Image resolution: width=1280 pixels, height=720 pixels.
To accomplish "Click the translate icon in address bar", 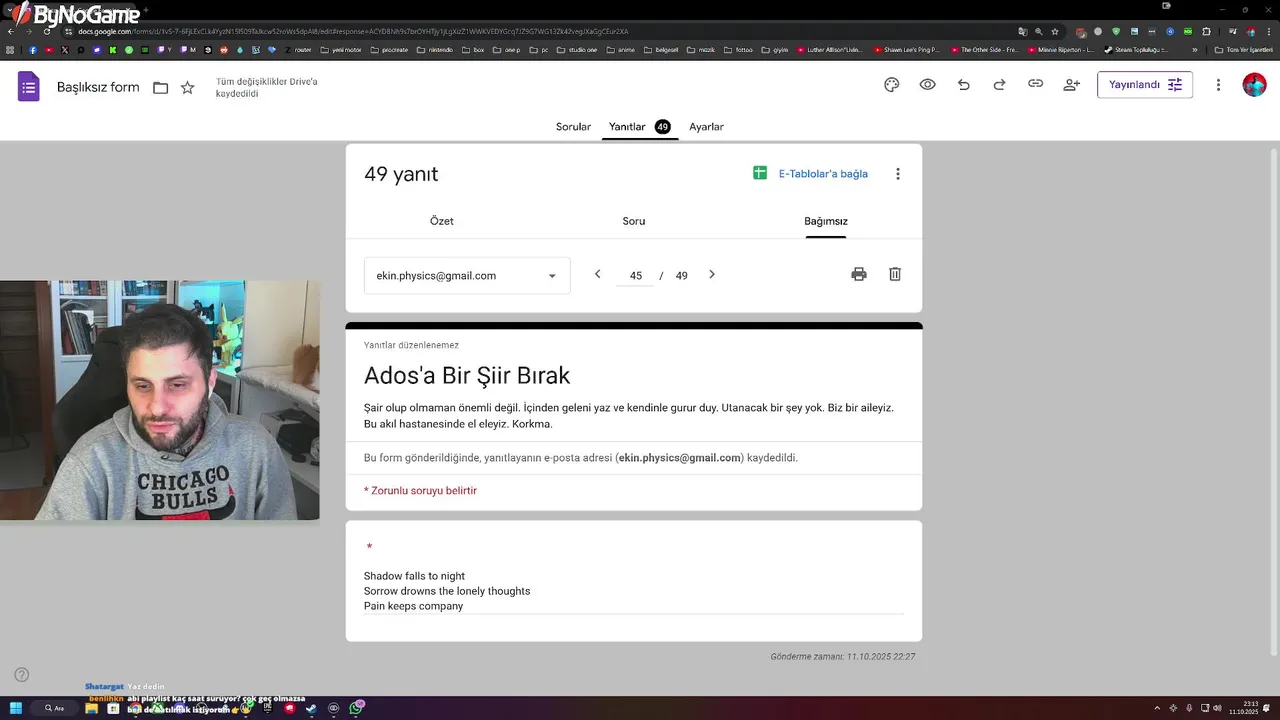I will (1022, 31).
